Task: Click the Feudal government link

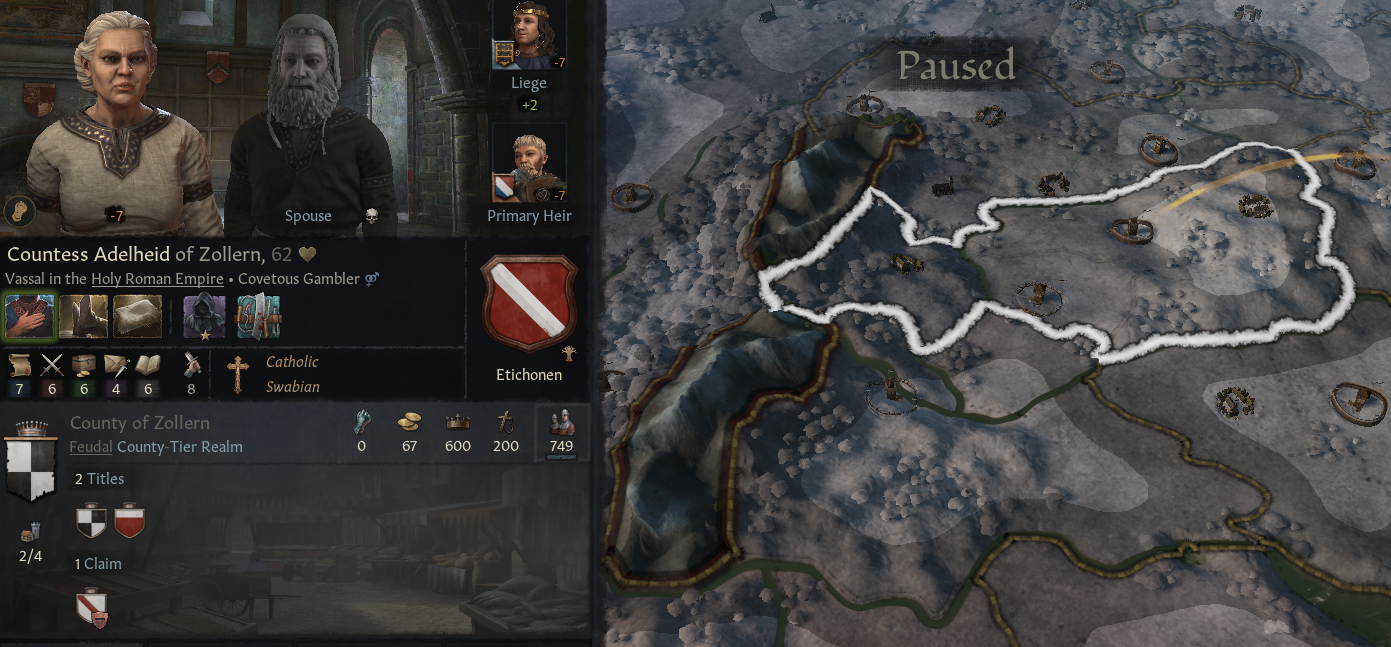Action: 90,447
